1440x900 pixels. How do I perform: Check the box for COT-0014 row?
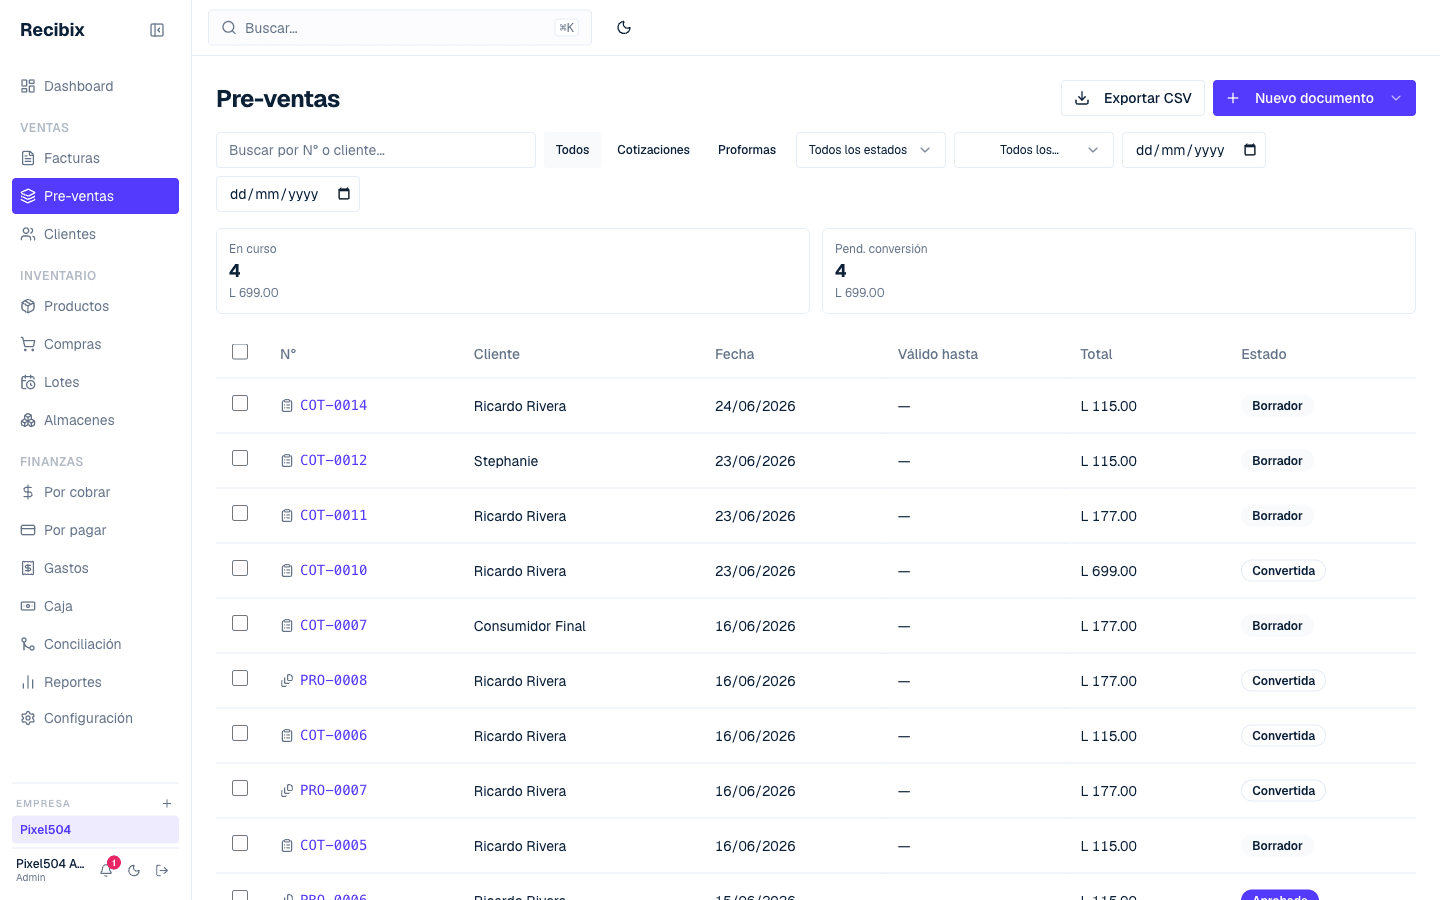click(240, 403)
